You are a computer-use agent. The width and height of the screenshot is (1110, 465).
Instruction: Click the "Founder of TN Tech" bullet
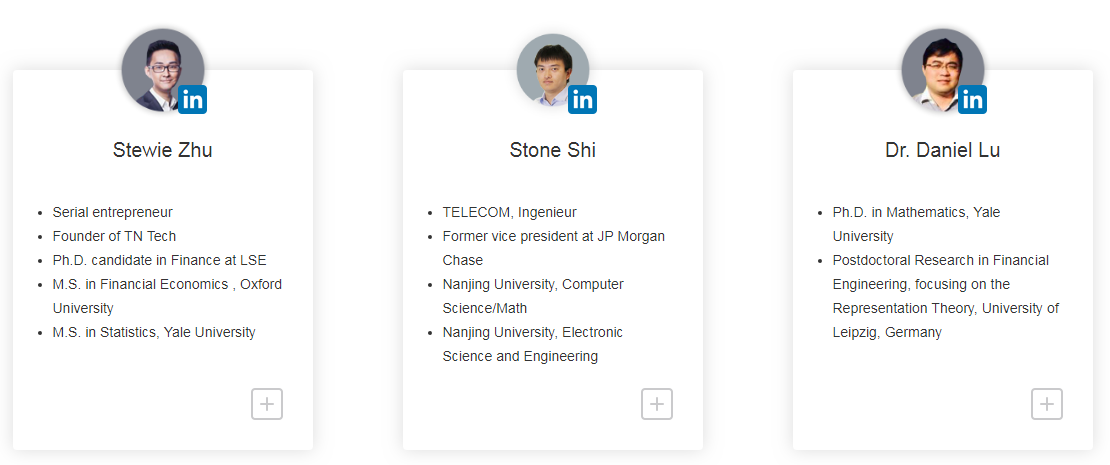point(114,236)
